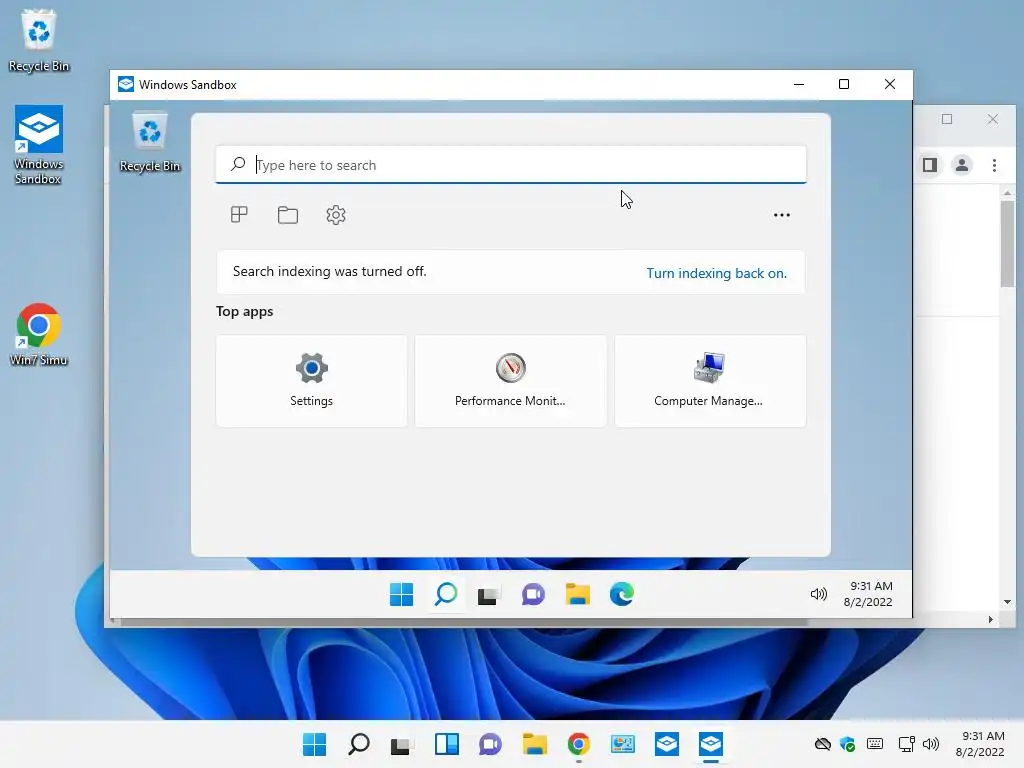This screenshot has height=768, width=1024.
Task: Open File Explorer in Sandbox taskbar
Action: click(x=577, y=594)
